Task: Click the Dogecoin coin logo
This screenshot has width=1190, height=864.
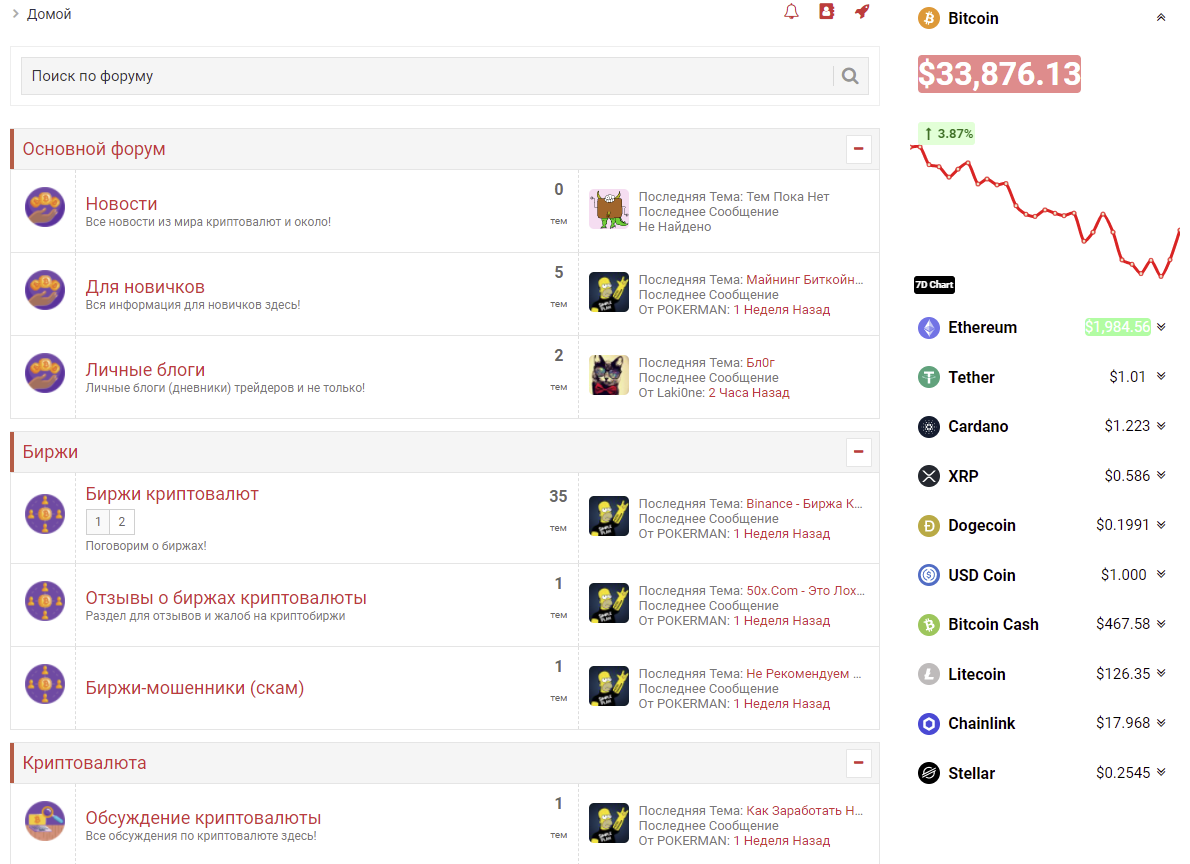Action: tap(928, 525)
